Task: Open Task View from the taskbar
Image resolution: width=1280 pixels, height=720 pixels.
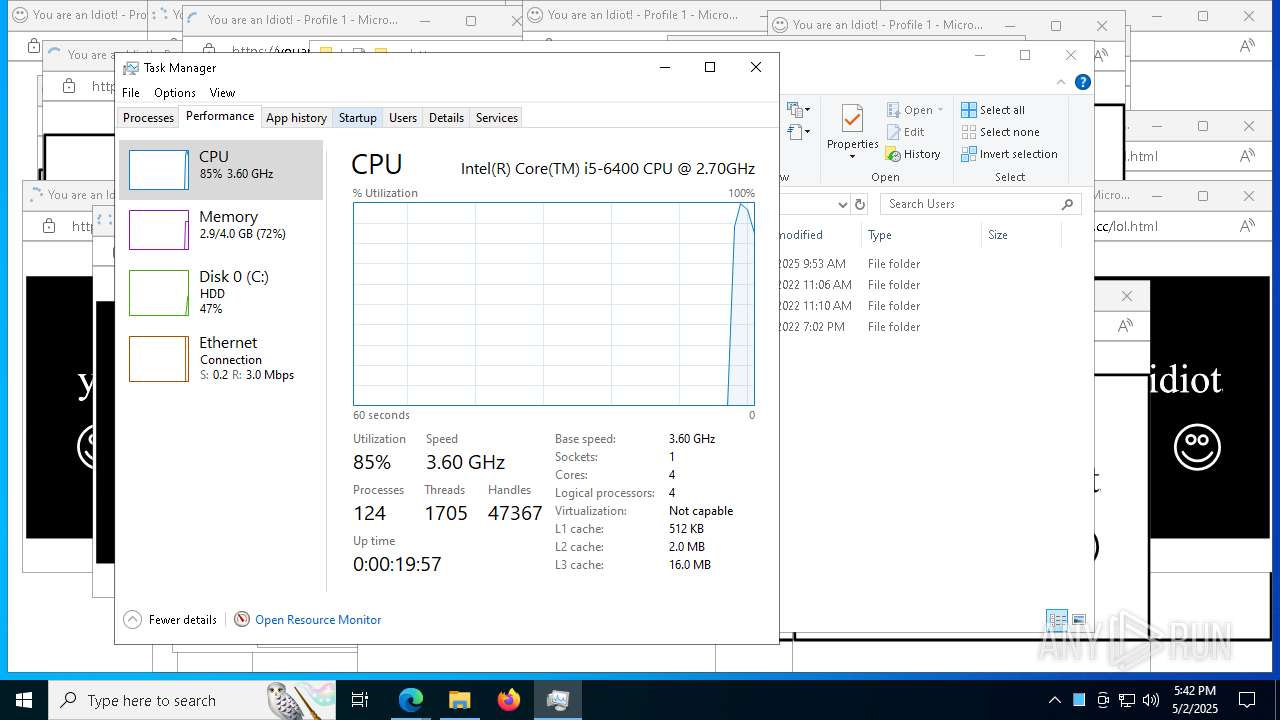Action: coord(360,700)
